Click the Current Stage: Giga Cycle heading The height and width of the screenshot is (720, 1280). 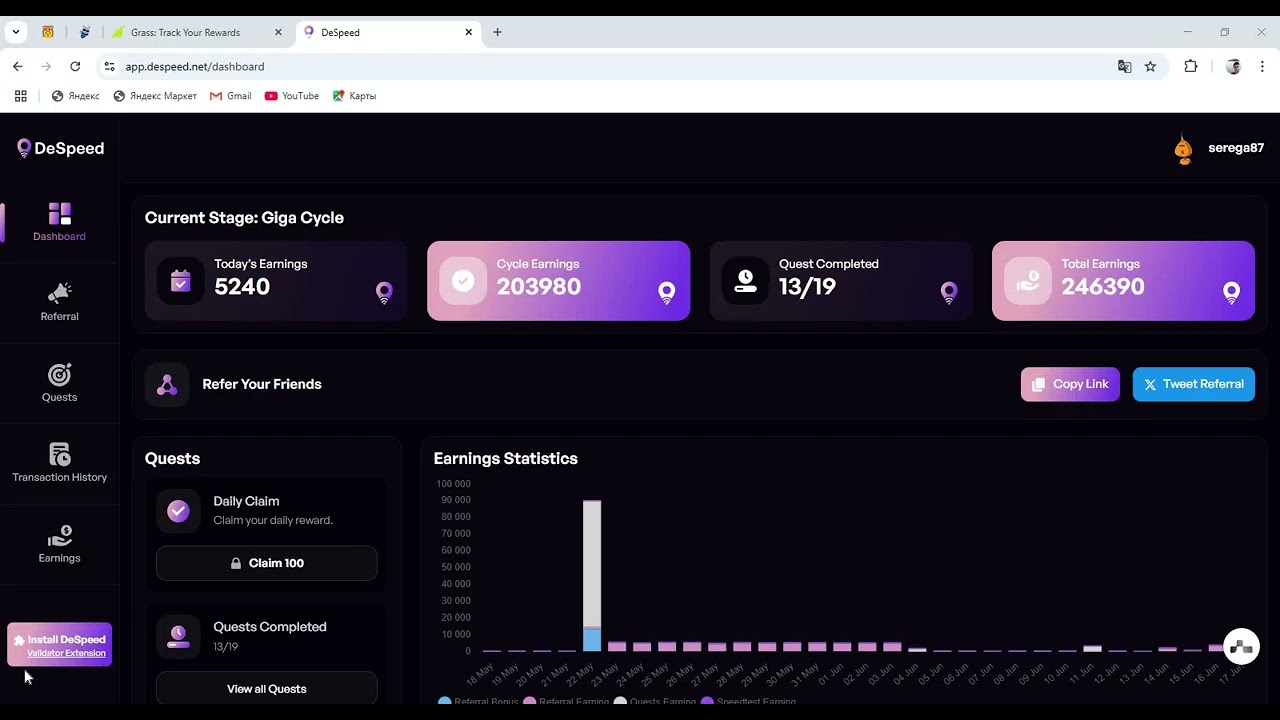(244, 218)
